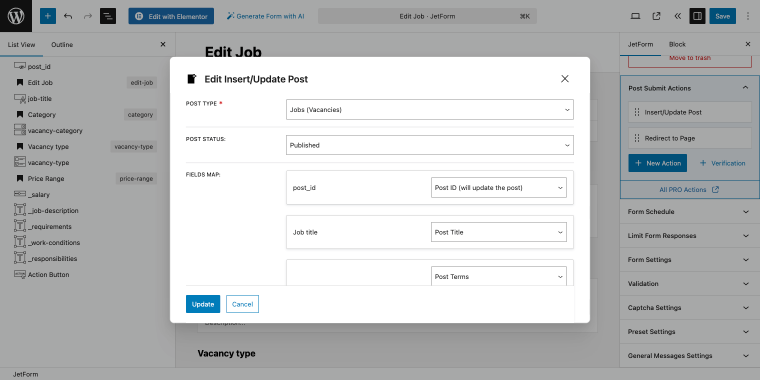Expand the Captcha Settings panel

click(689, 308)
